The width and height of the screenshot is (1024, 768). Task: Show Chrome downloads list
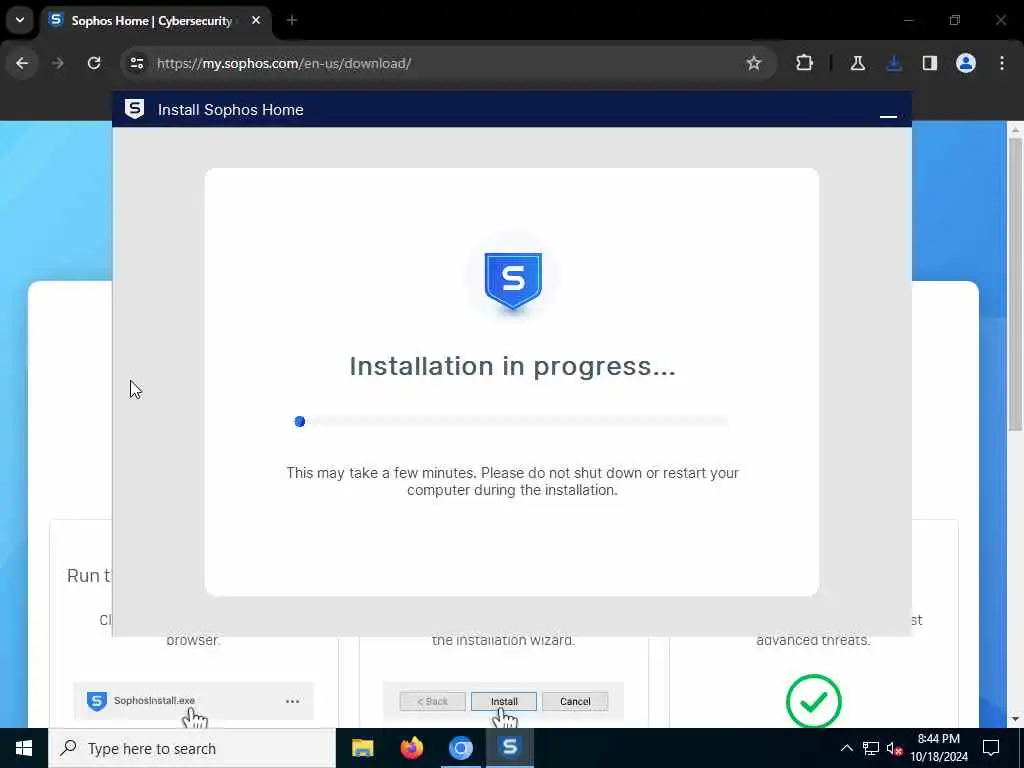[894, 63]
